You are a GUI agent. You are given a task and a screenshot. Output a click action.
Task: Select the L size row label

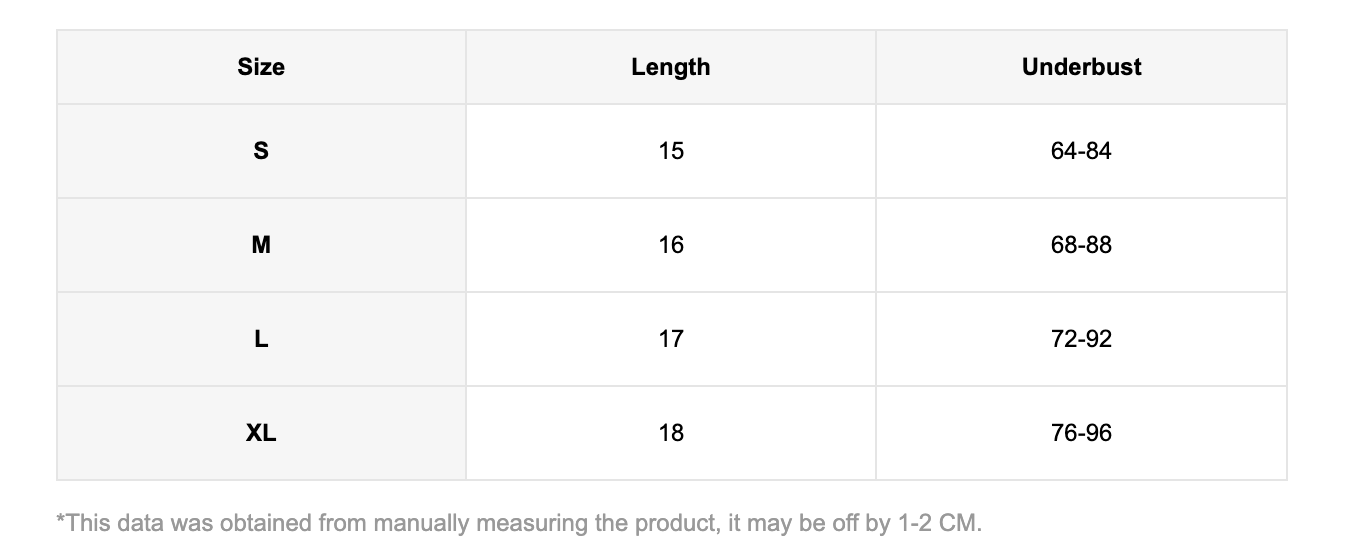point(261,339)
